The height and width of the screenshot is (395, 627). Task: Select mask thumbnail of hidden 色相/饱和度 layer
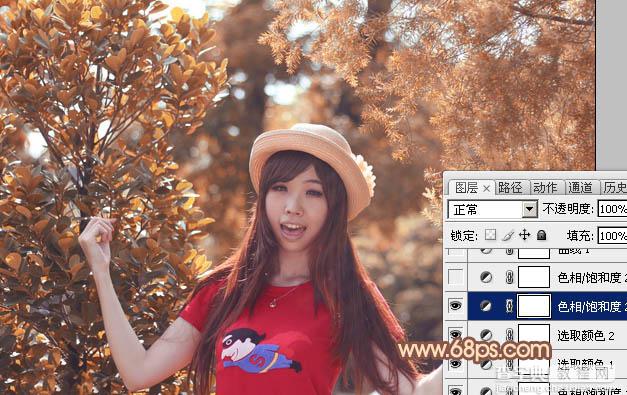[534, 277]
